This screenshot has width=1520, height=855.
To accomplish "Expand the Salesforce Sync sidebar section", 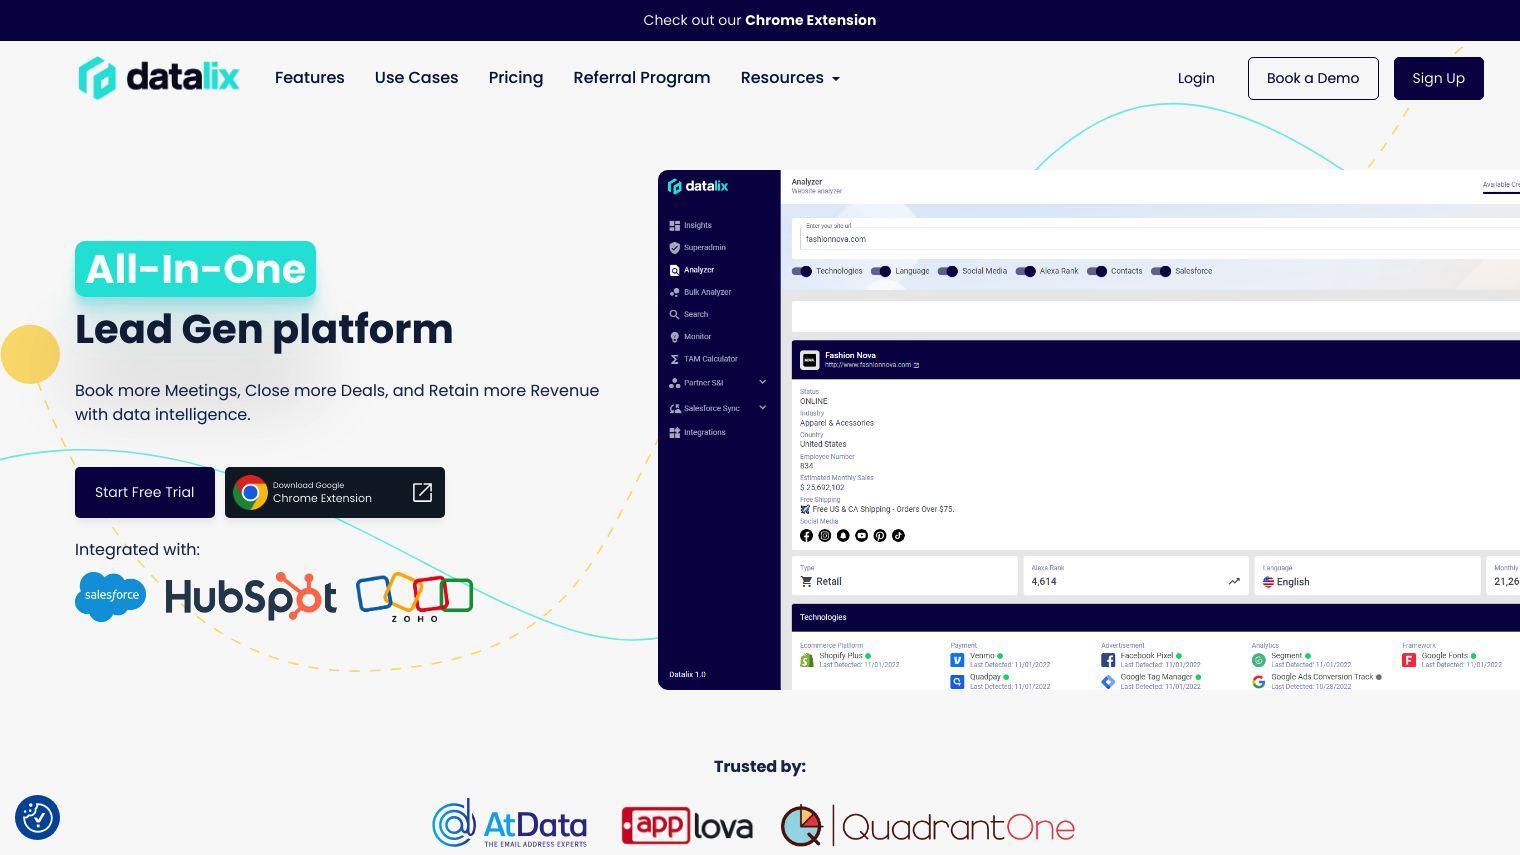I will (762, 407).
